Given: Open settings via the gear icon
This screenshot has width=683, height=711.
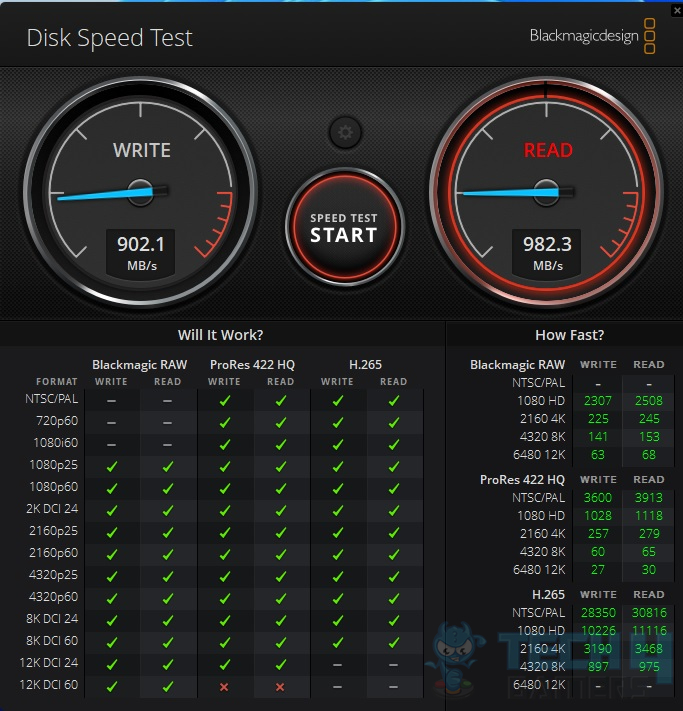Looking at the screenshot, I should click(x=345, y=133).
